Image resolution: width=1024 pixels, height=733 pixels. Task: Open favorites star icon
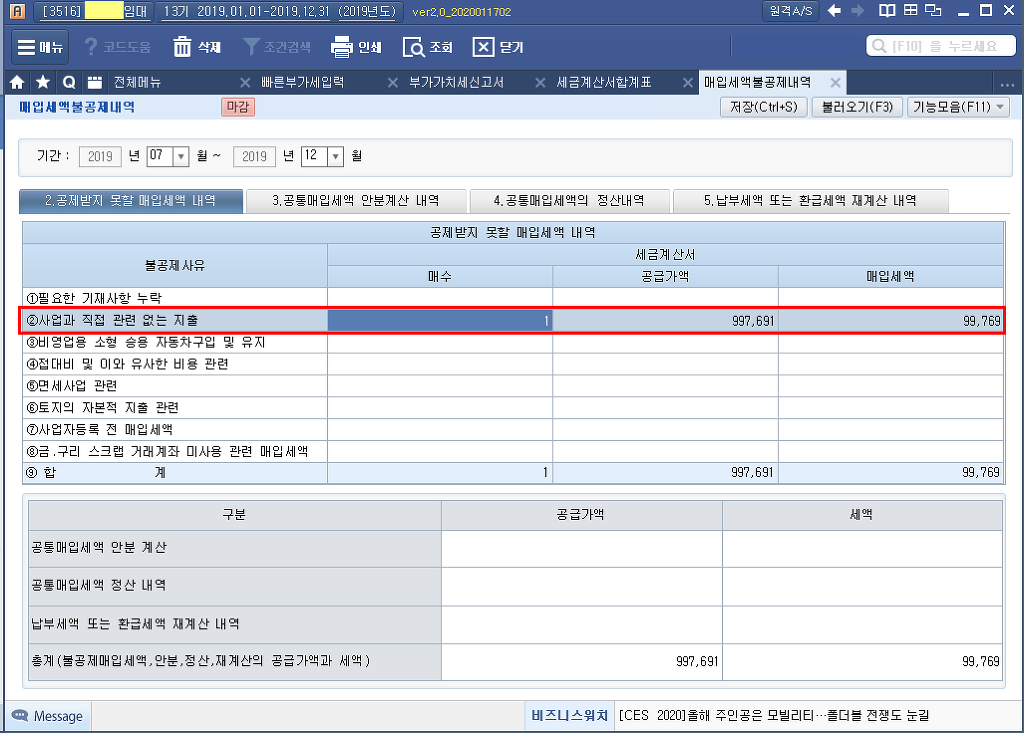tap(43, 82)
